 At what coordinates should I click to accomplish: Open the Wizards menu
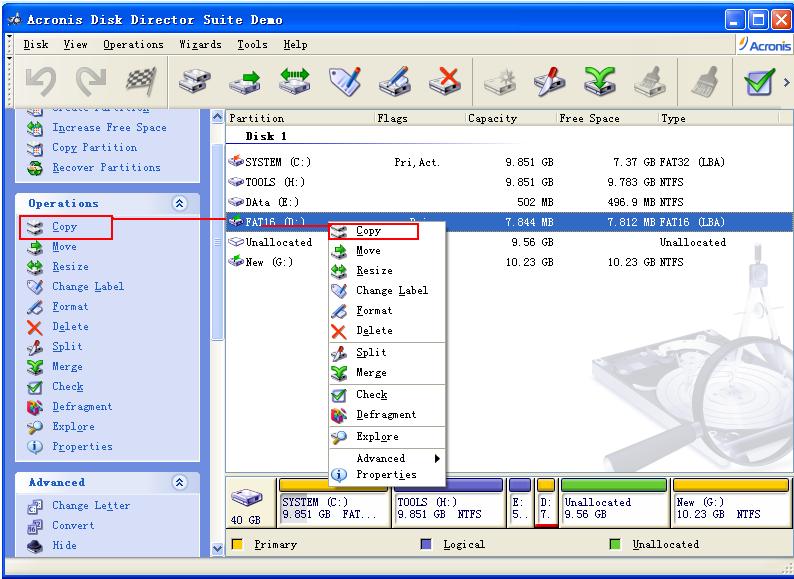[x=201, y=45]
